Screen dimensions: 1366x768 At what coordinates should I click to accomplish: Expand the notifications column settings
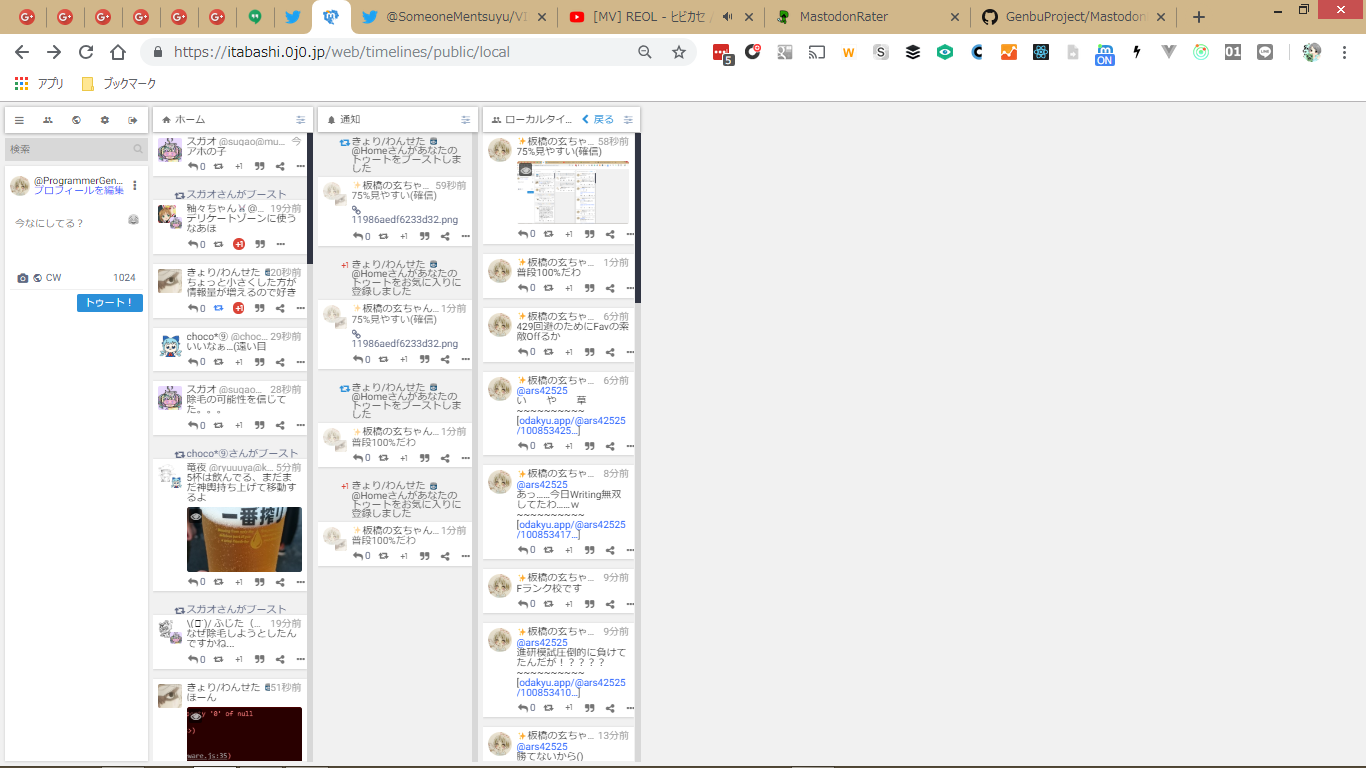point(465,120)
